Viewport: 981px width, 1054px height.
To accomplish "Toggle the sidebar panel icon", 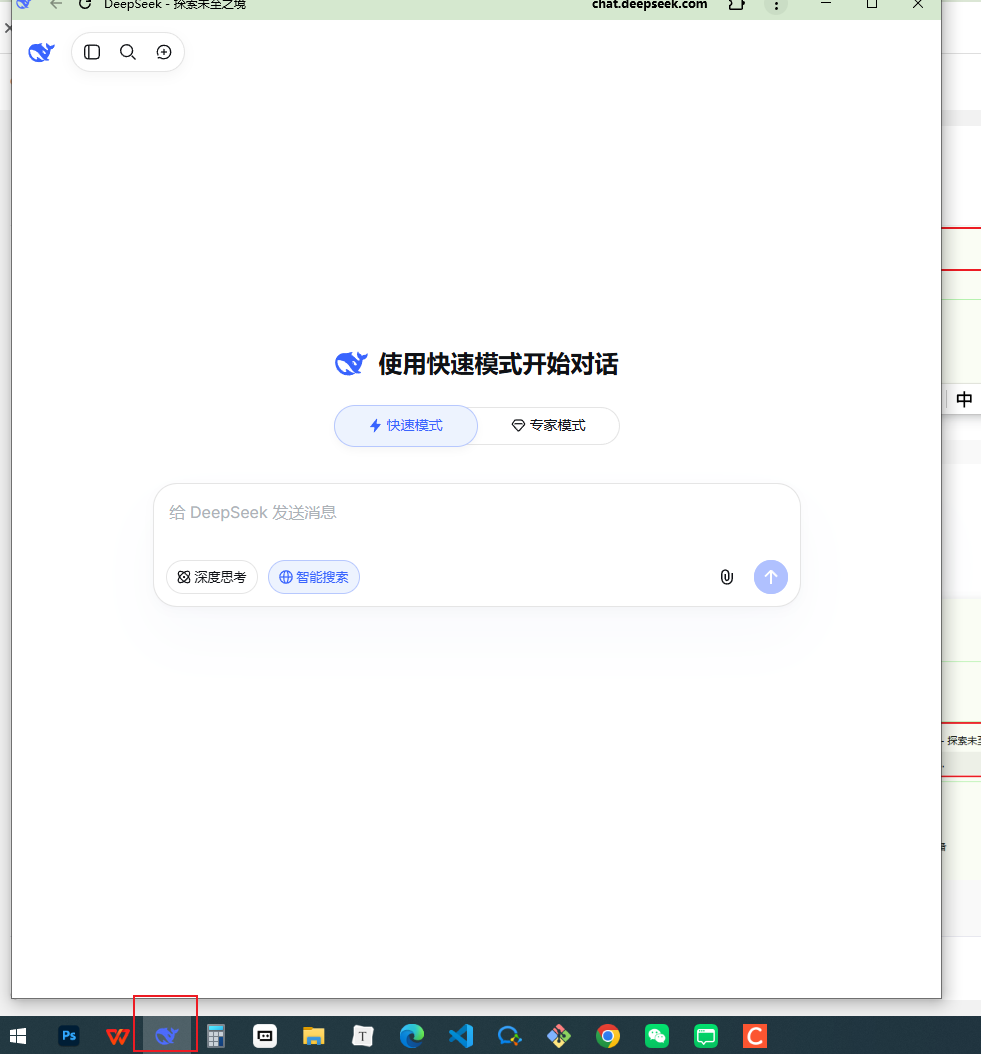I will pos(92,52).
